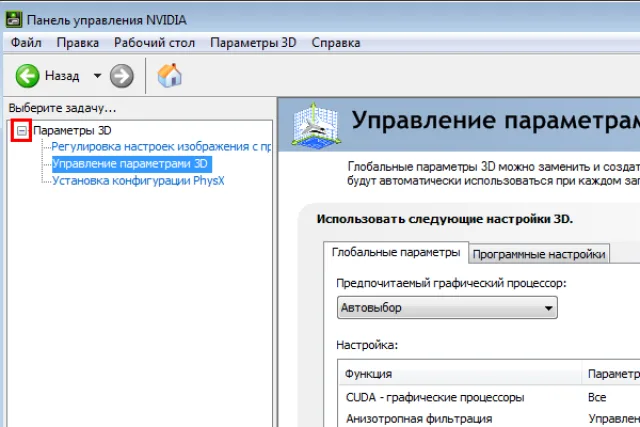Open Регулировка настроек изображения link

161,147
